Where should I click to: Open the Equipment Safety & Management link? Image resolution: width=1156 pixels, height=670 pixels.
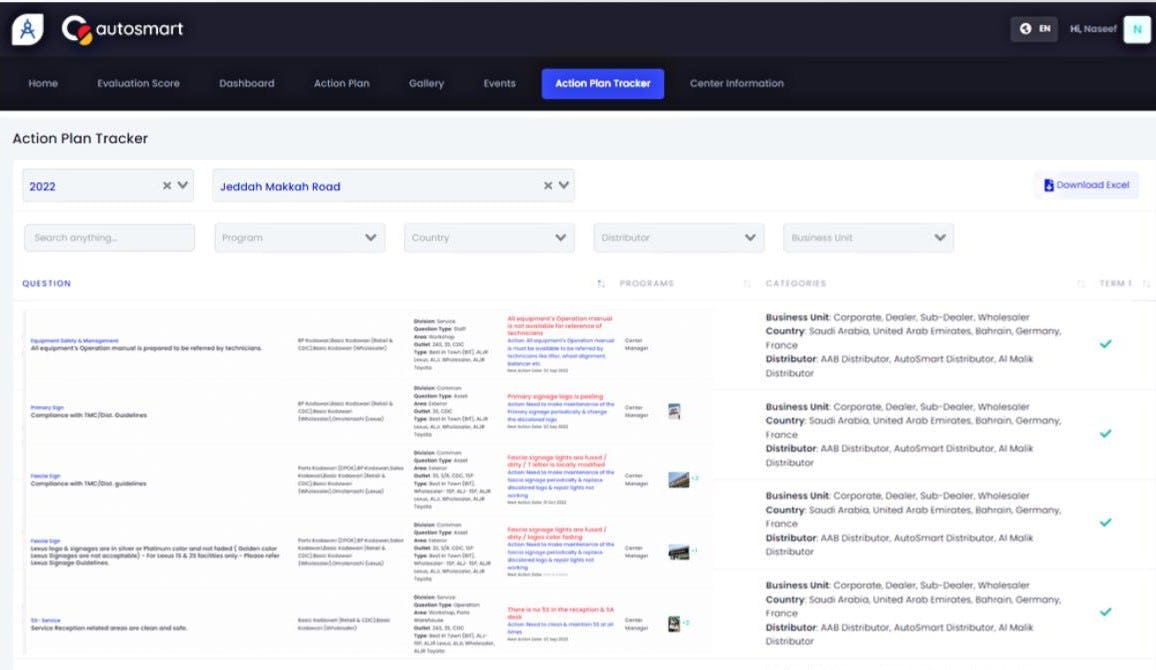75,340
